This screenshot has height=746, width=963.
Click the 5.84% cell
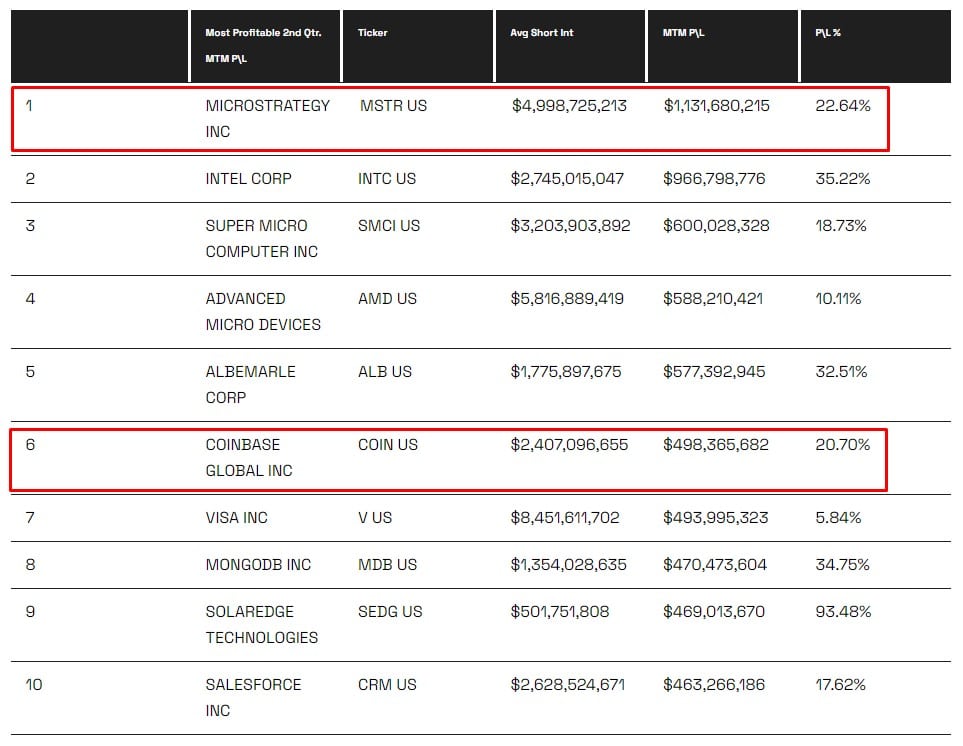tap(838, 518)
